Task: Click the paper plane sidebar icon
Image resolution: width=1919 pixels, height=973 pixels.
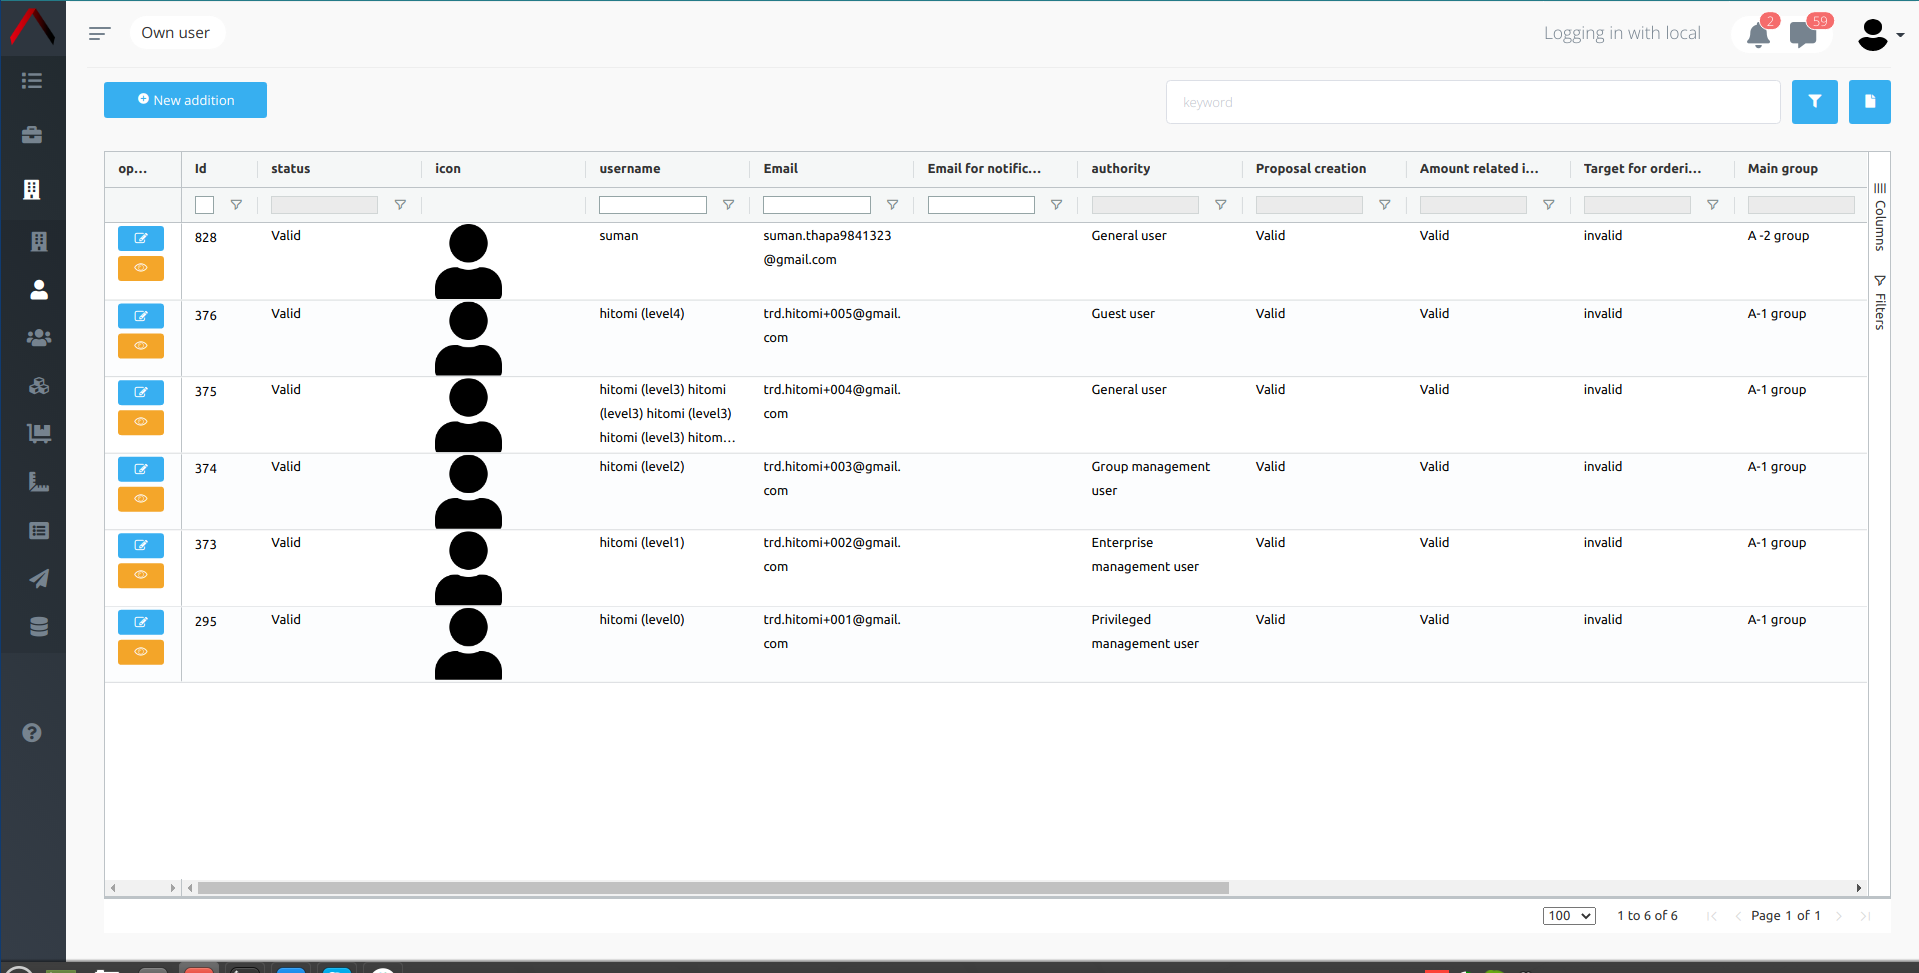Action: pyautogui.click(x=38, y=579)
